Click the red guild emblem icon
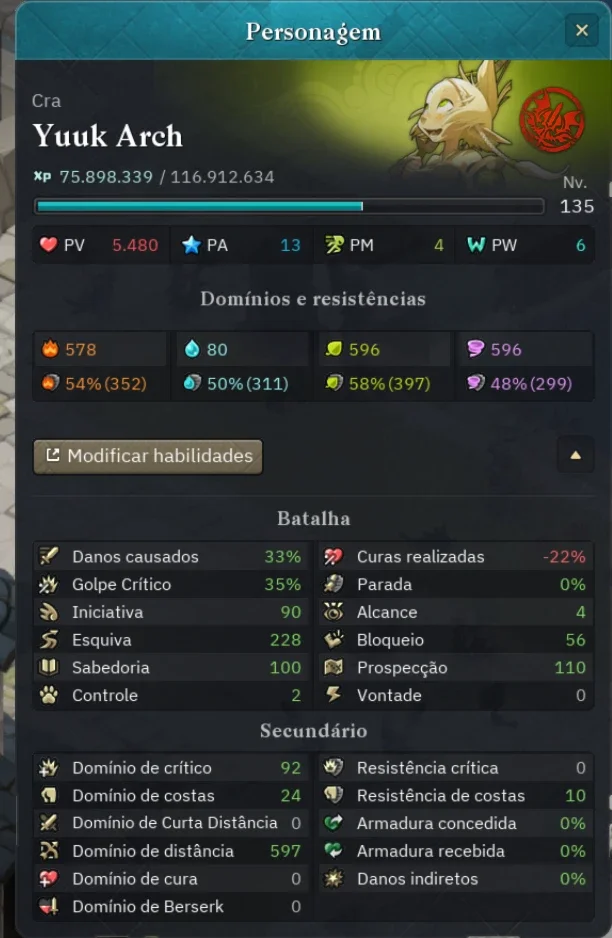This screenshot has height=938, width=612. click(551, 119)
